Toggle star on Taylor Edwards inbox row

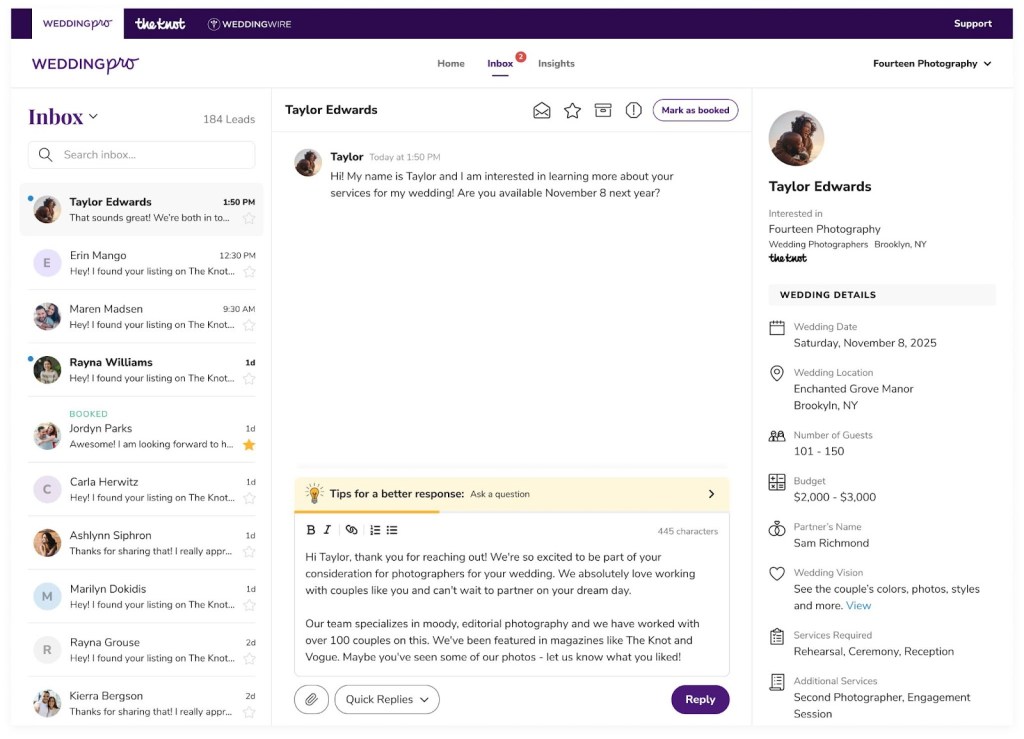(249, 218)
